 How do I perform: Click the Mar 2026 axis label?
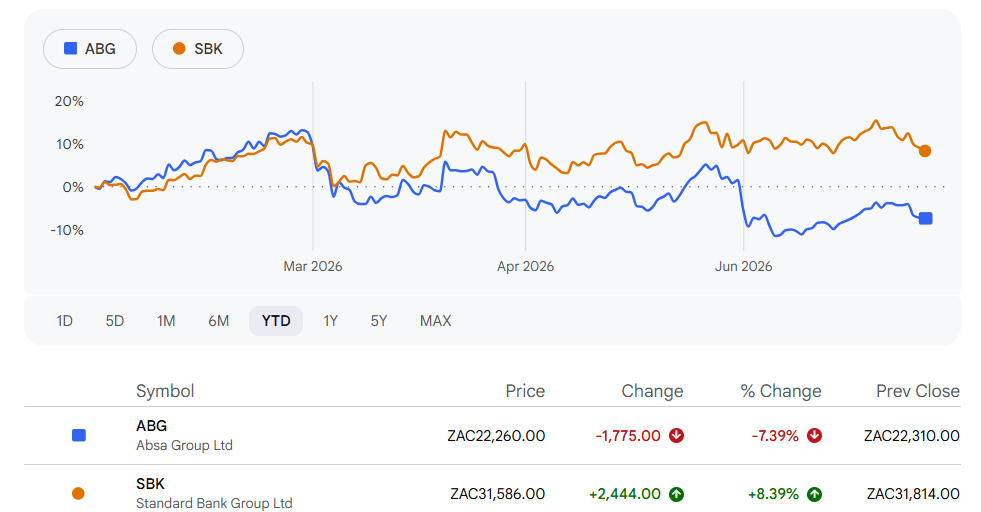tap(313, 267)
